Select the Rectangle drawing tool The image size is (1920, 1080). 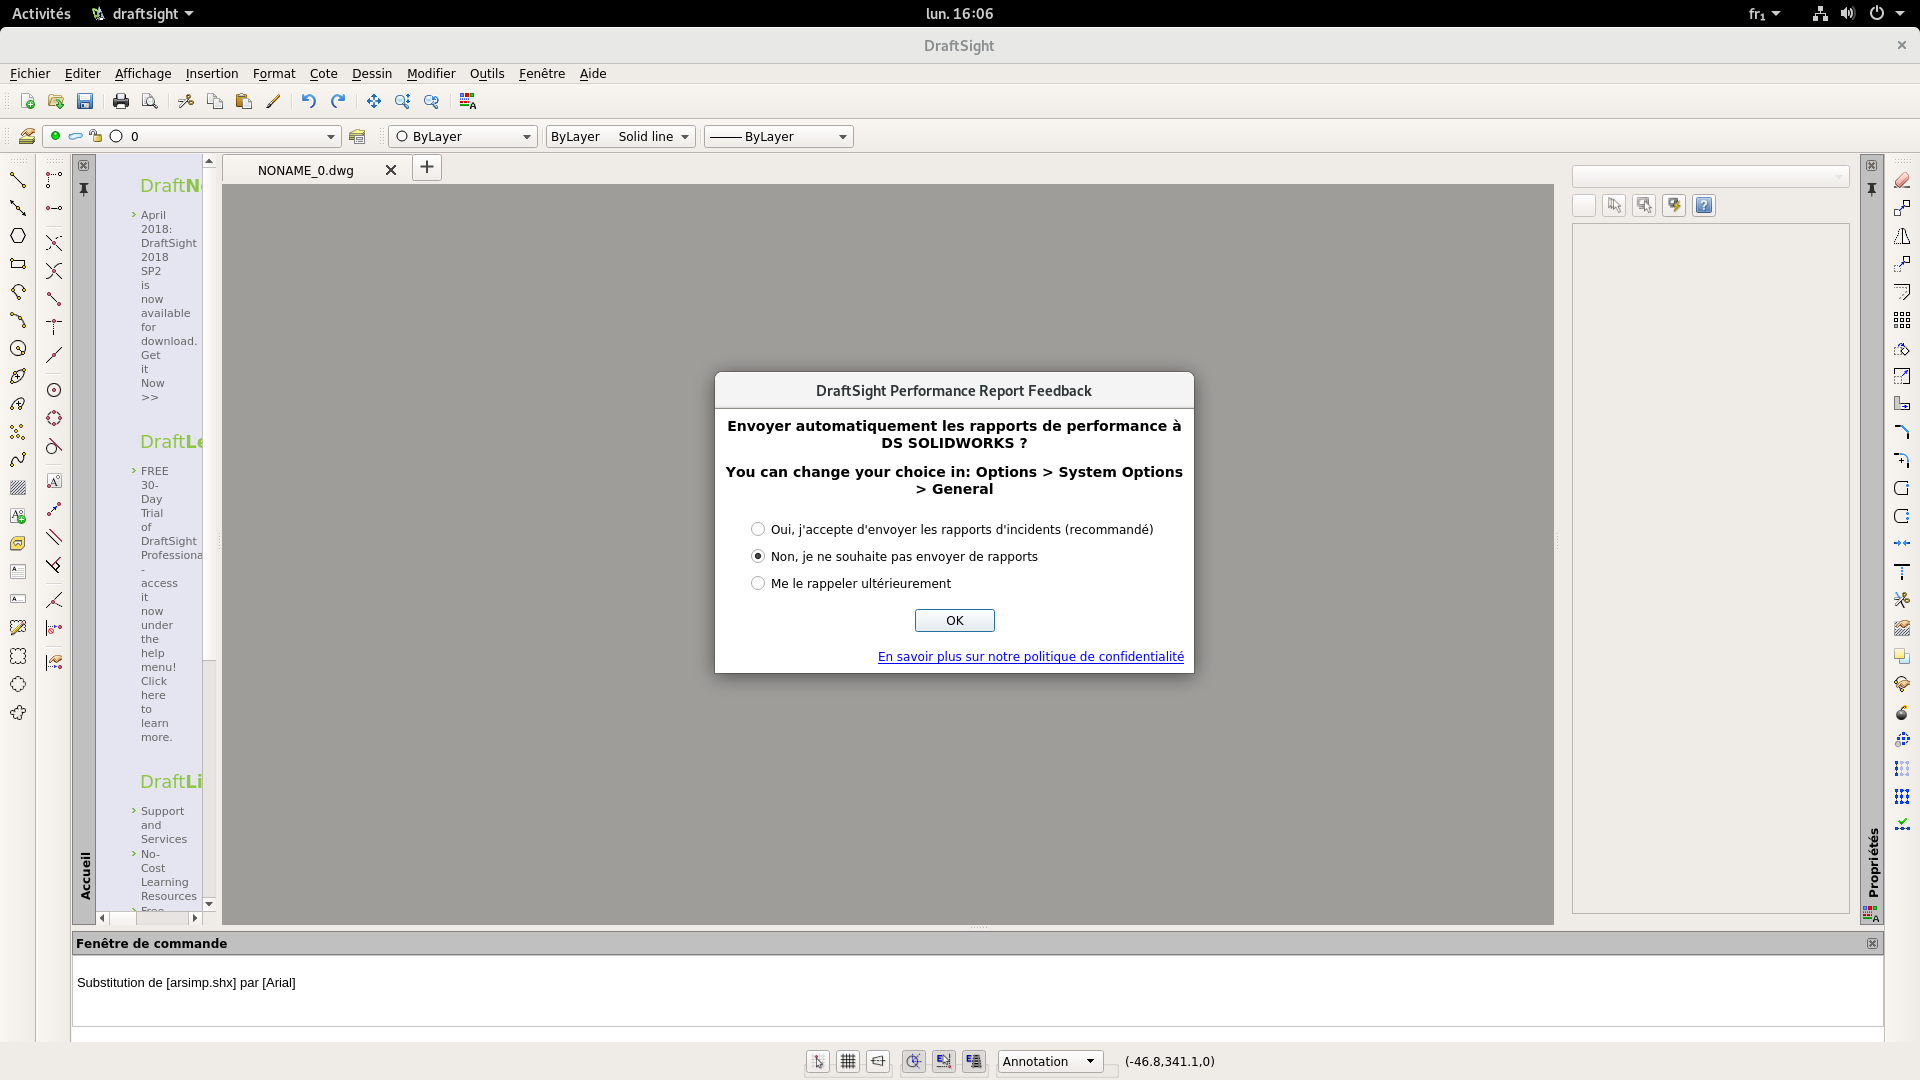coord(17,264)
